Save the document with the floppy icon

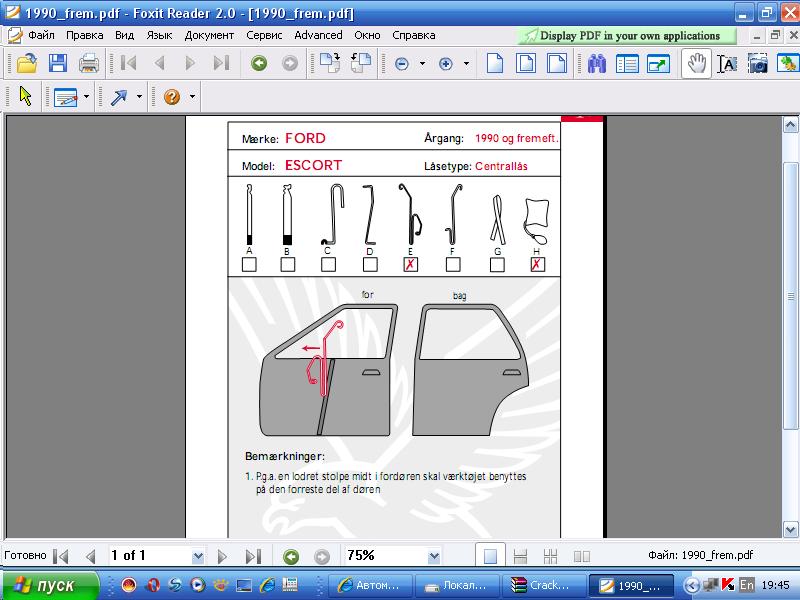point(58,64)
